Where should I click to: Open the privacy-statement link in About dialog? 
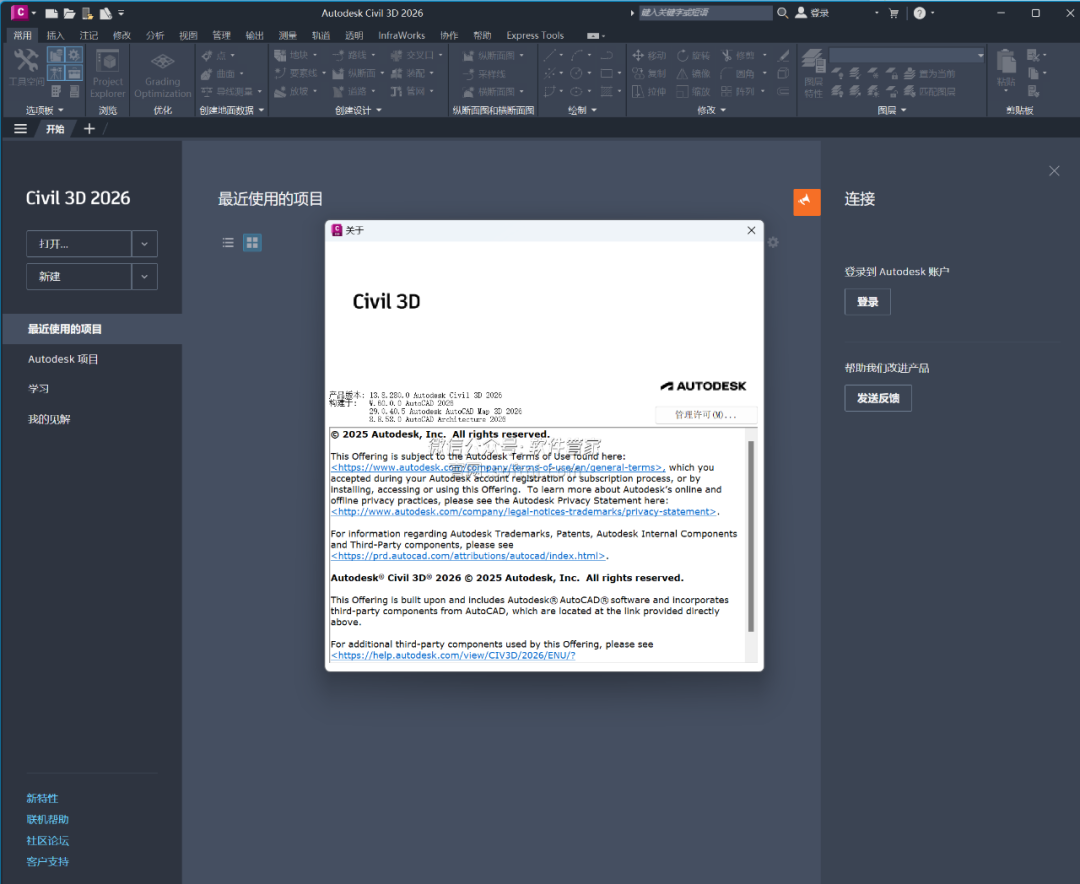(523, 512)
